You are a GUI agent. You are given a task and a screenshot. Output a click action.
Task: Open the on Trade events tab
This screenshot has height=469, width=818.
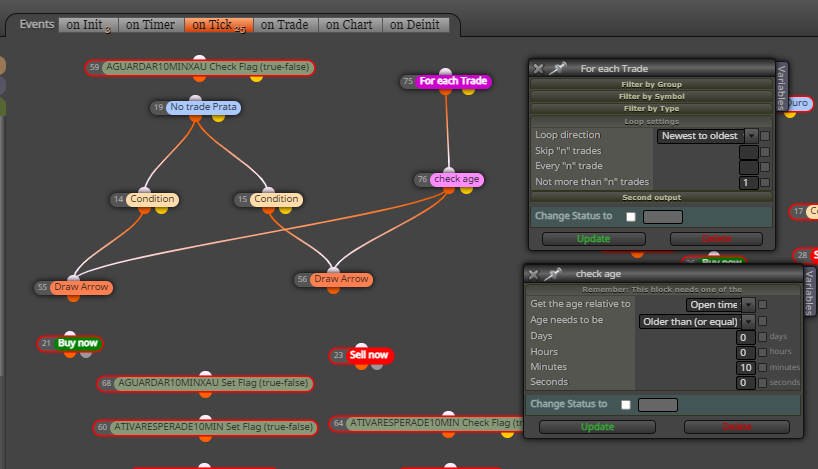(x=285, y=25)
